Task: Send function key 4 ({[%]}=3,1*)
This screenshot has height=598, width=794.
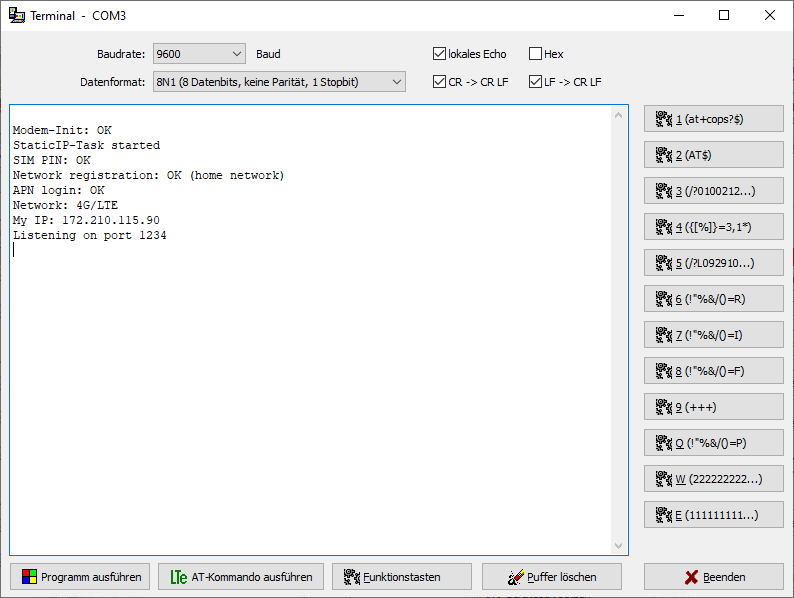Action: coord(713,227)
